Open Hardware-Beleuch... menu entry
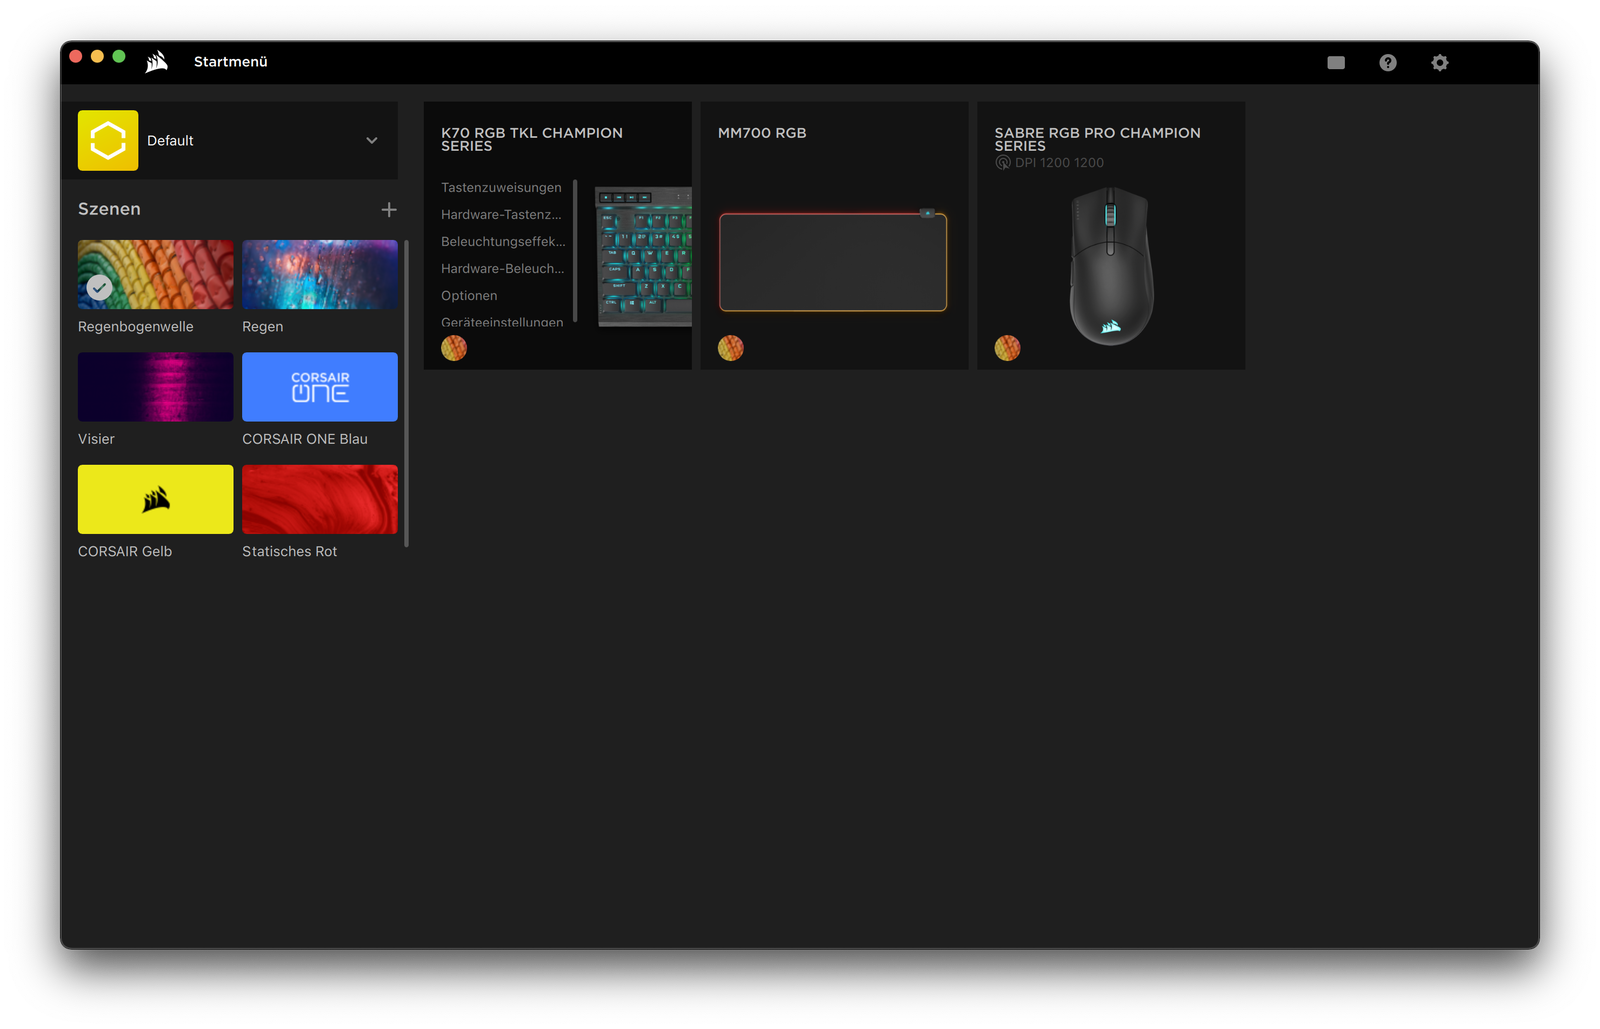Screen dimensions: 1600x1029 click(x=503, y=269)
